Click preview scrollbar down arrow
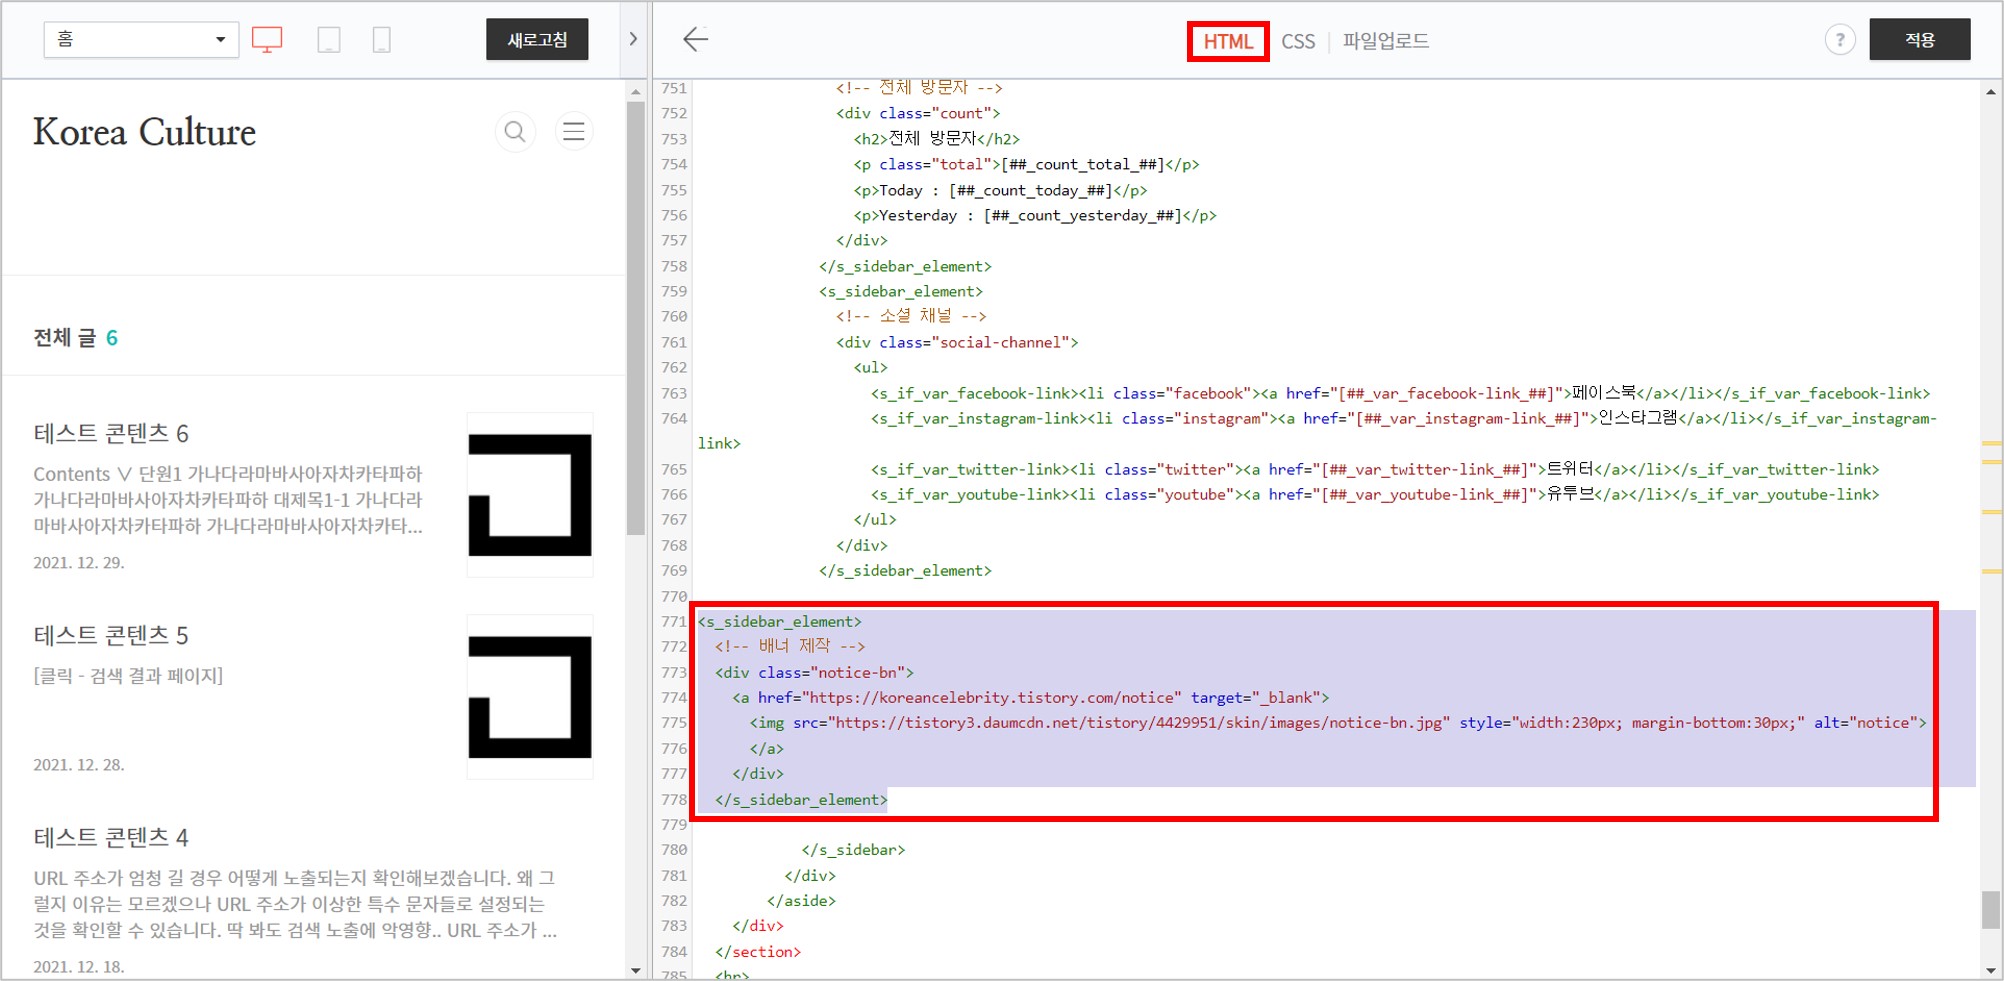 tap(636, 970)
